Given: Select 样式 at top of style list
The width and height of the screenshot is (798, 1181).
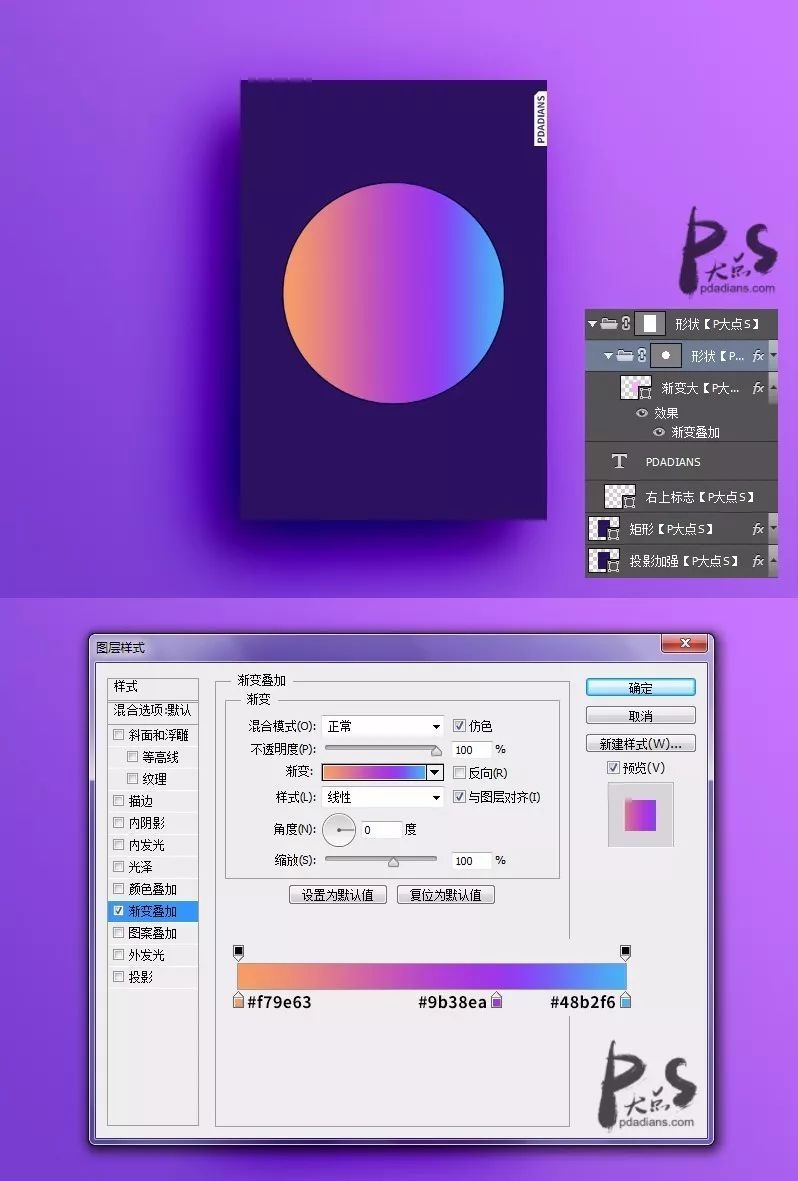Looking at the screenshot, I should coord(153,688).
